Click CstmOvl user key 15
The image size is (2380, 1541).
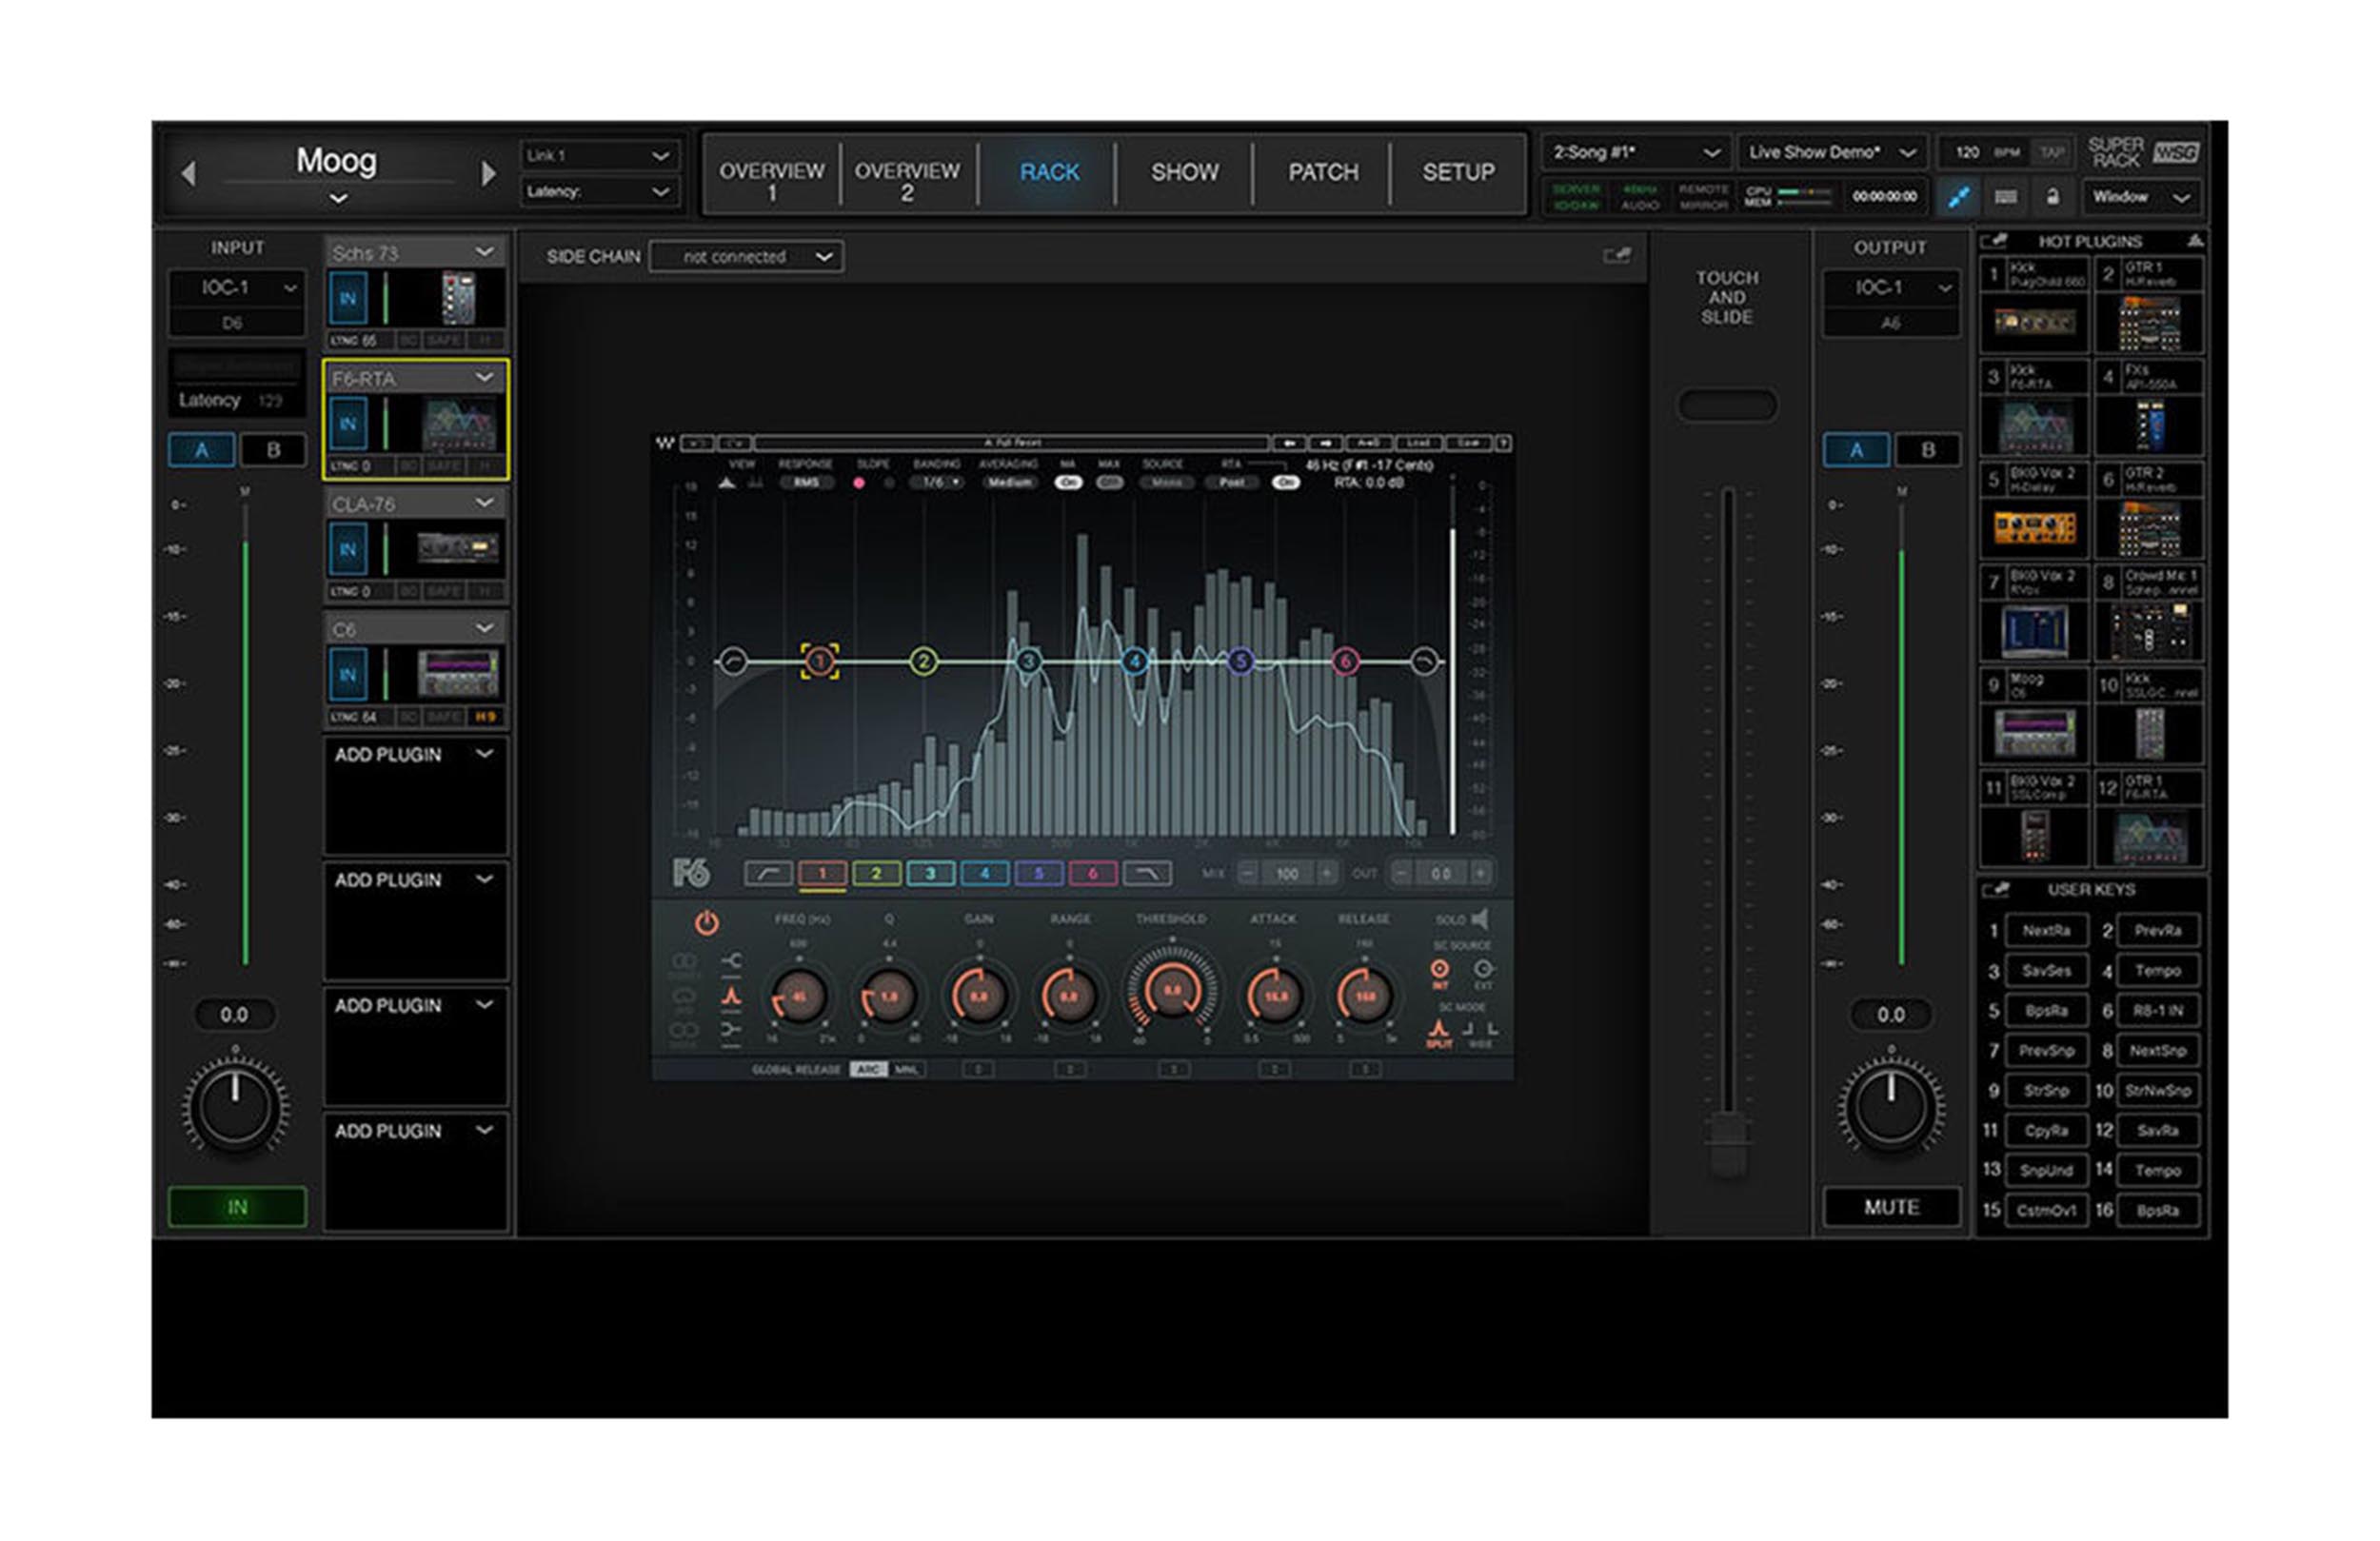tap(2046, 1210)
